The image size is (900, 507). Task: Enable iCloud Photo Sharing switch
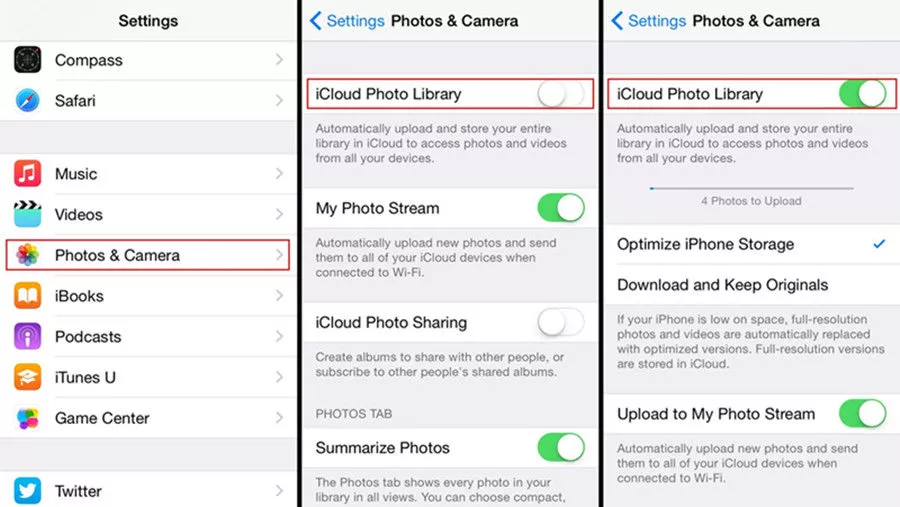tap(561, 322)
